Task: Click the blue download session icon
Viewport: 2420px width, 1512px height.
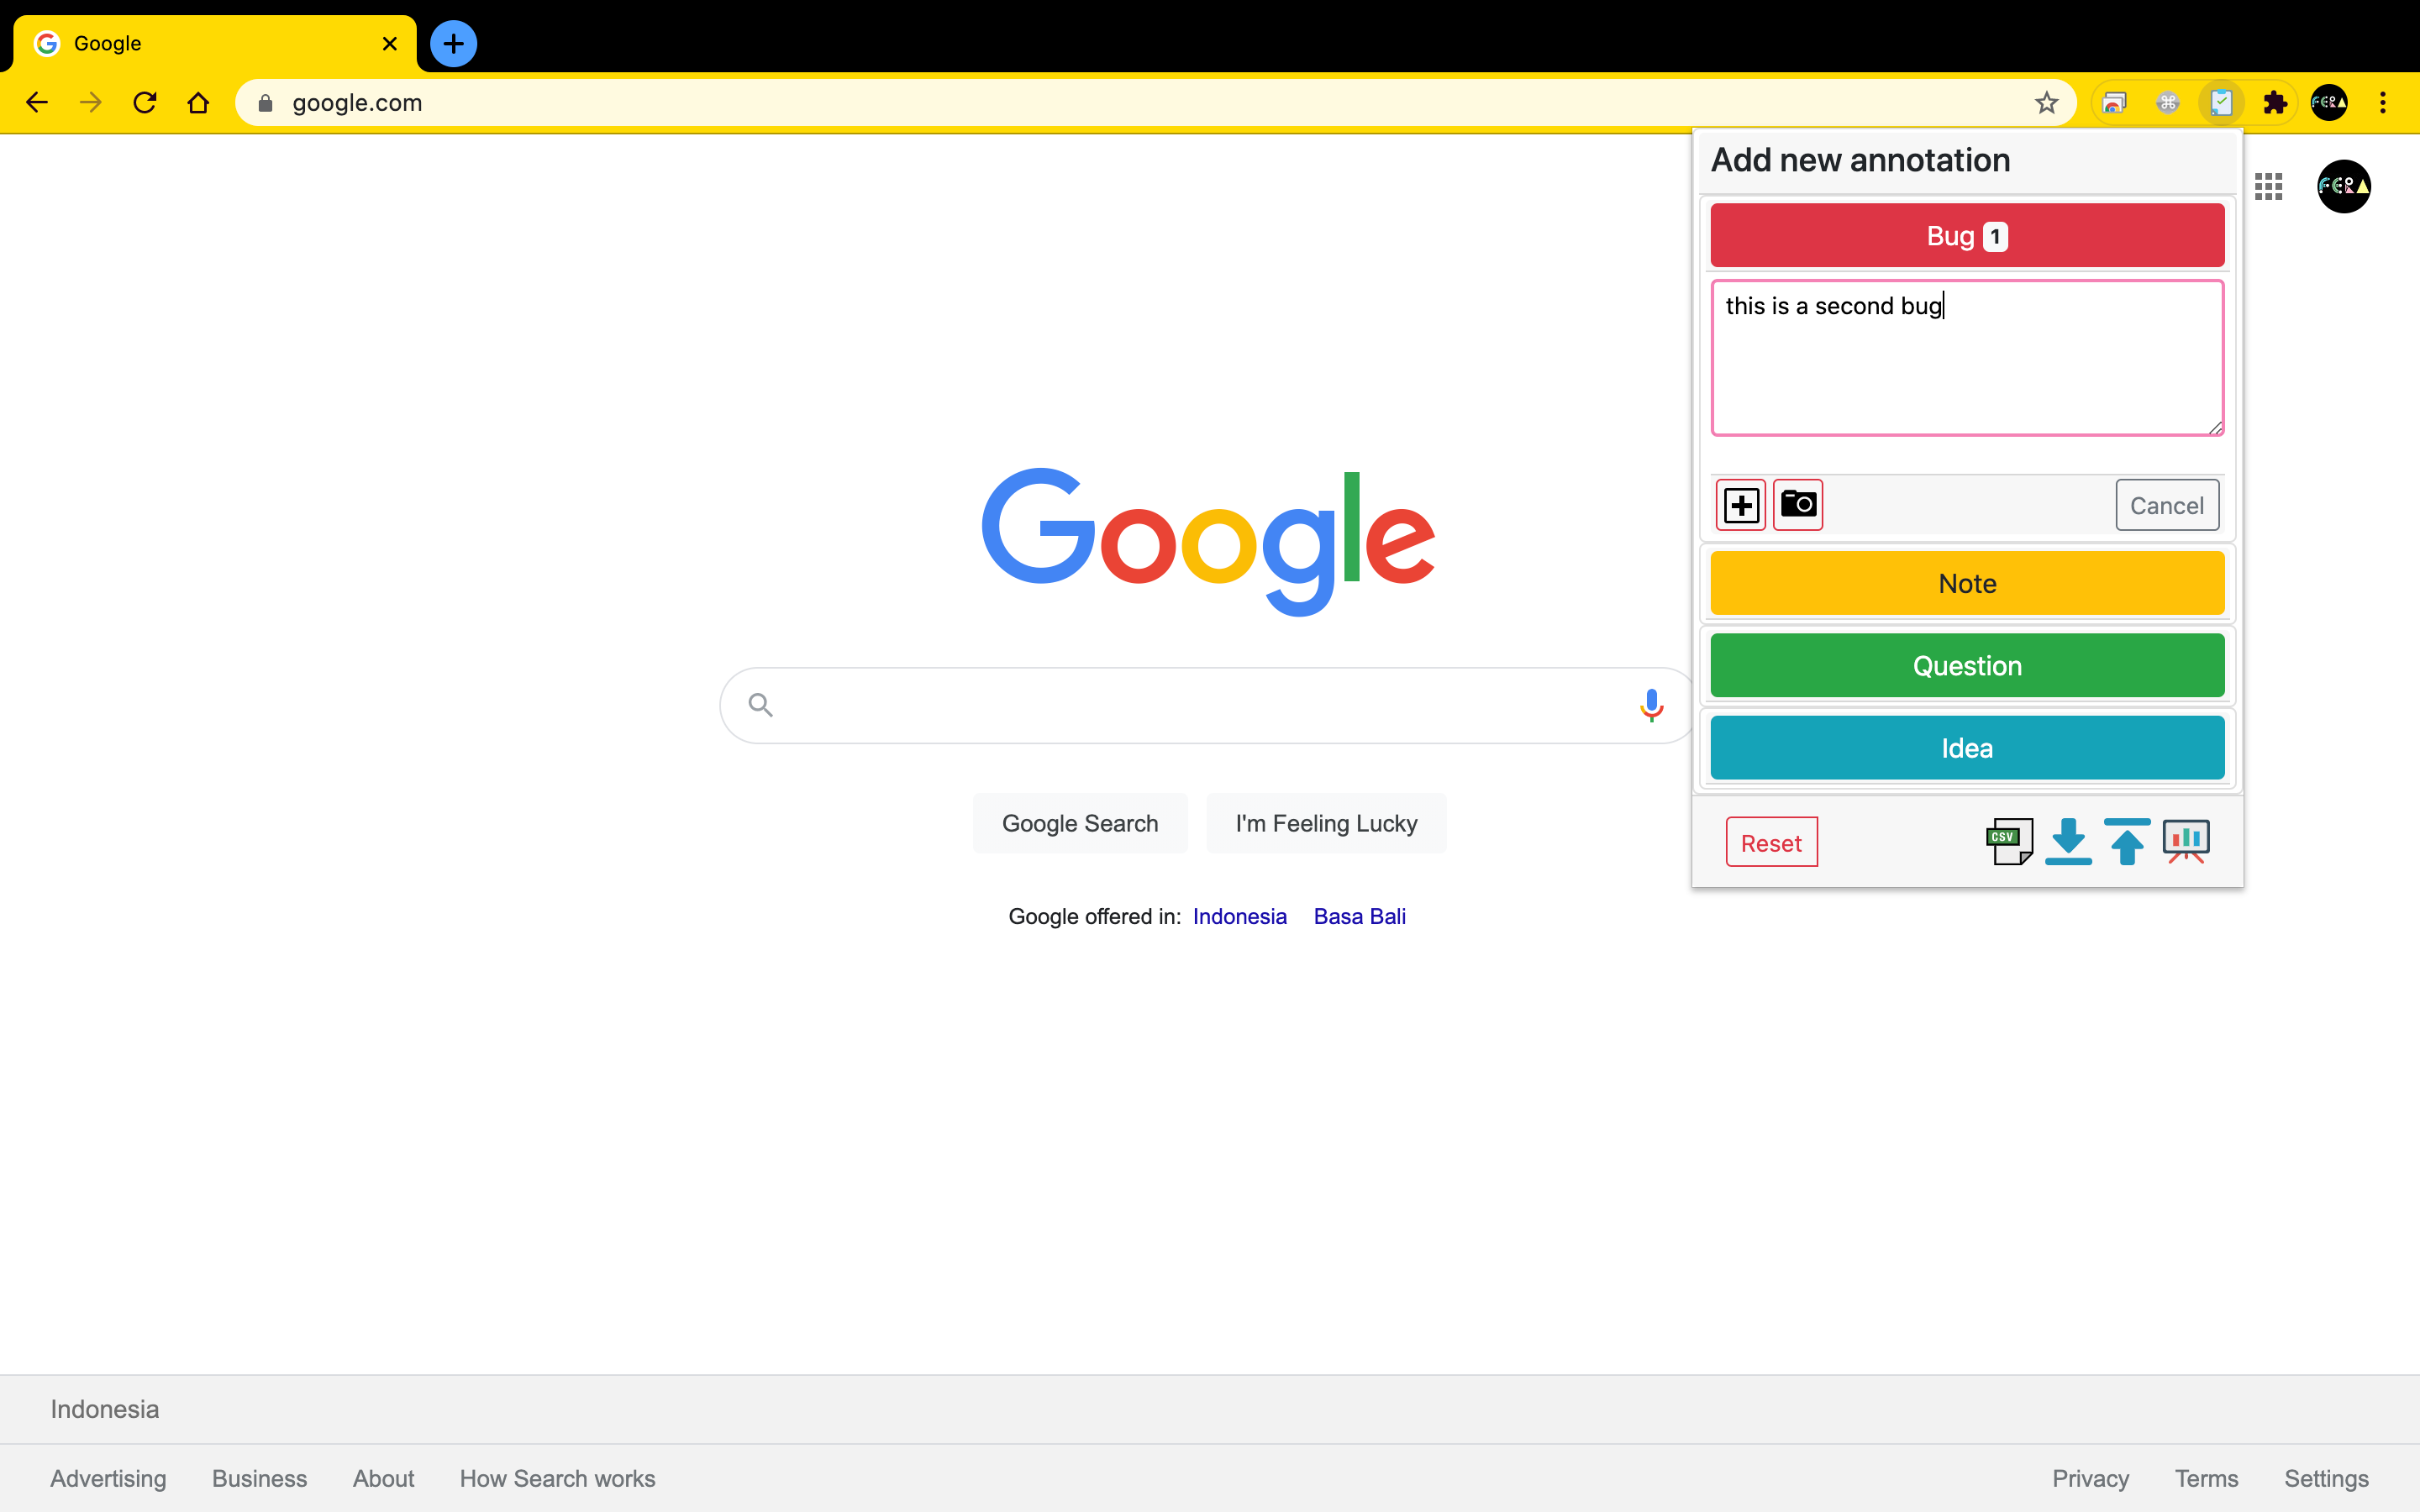Action: click(2068, 841)
